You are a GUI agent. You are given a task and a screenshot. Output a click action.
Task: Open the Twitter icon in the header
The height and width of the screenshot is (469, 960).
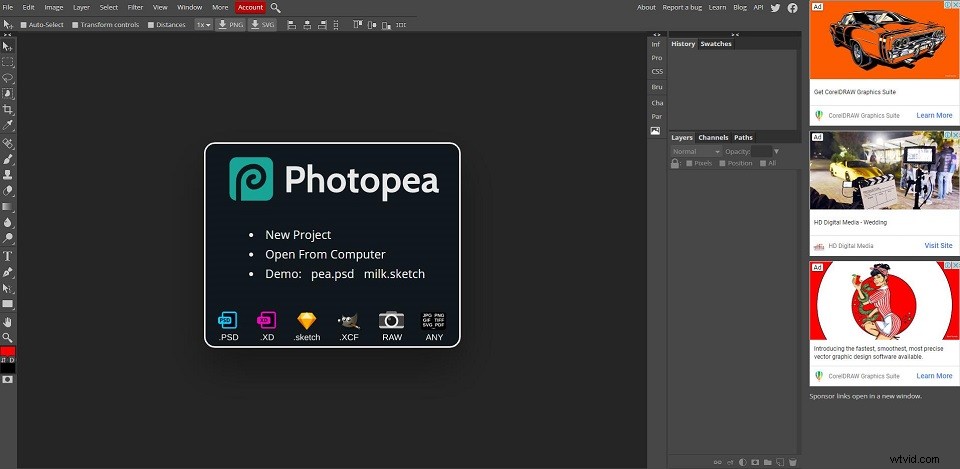(775, 7)
